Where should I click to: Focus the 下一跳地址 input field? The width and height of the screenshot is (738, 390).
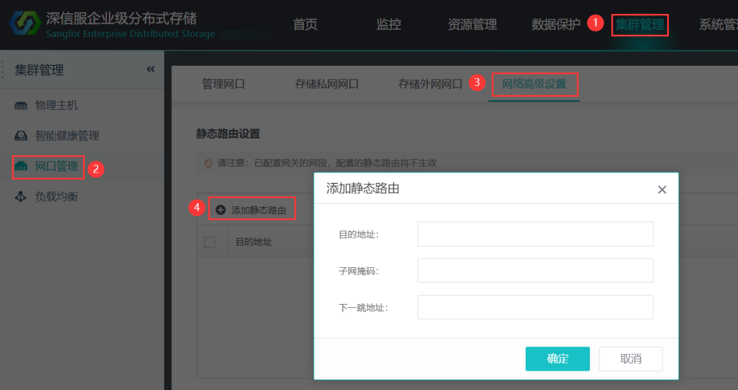tap(535, 307)
